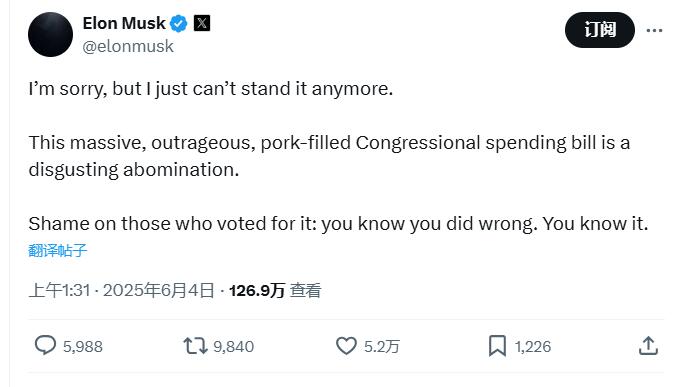Viewport: 674px width, 387px height.
Task: Like the post with heart icon
Action: 346,346
